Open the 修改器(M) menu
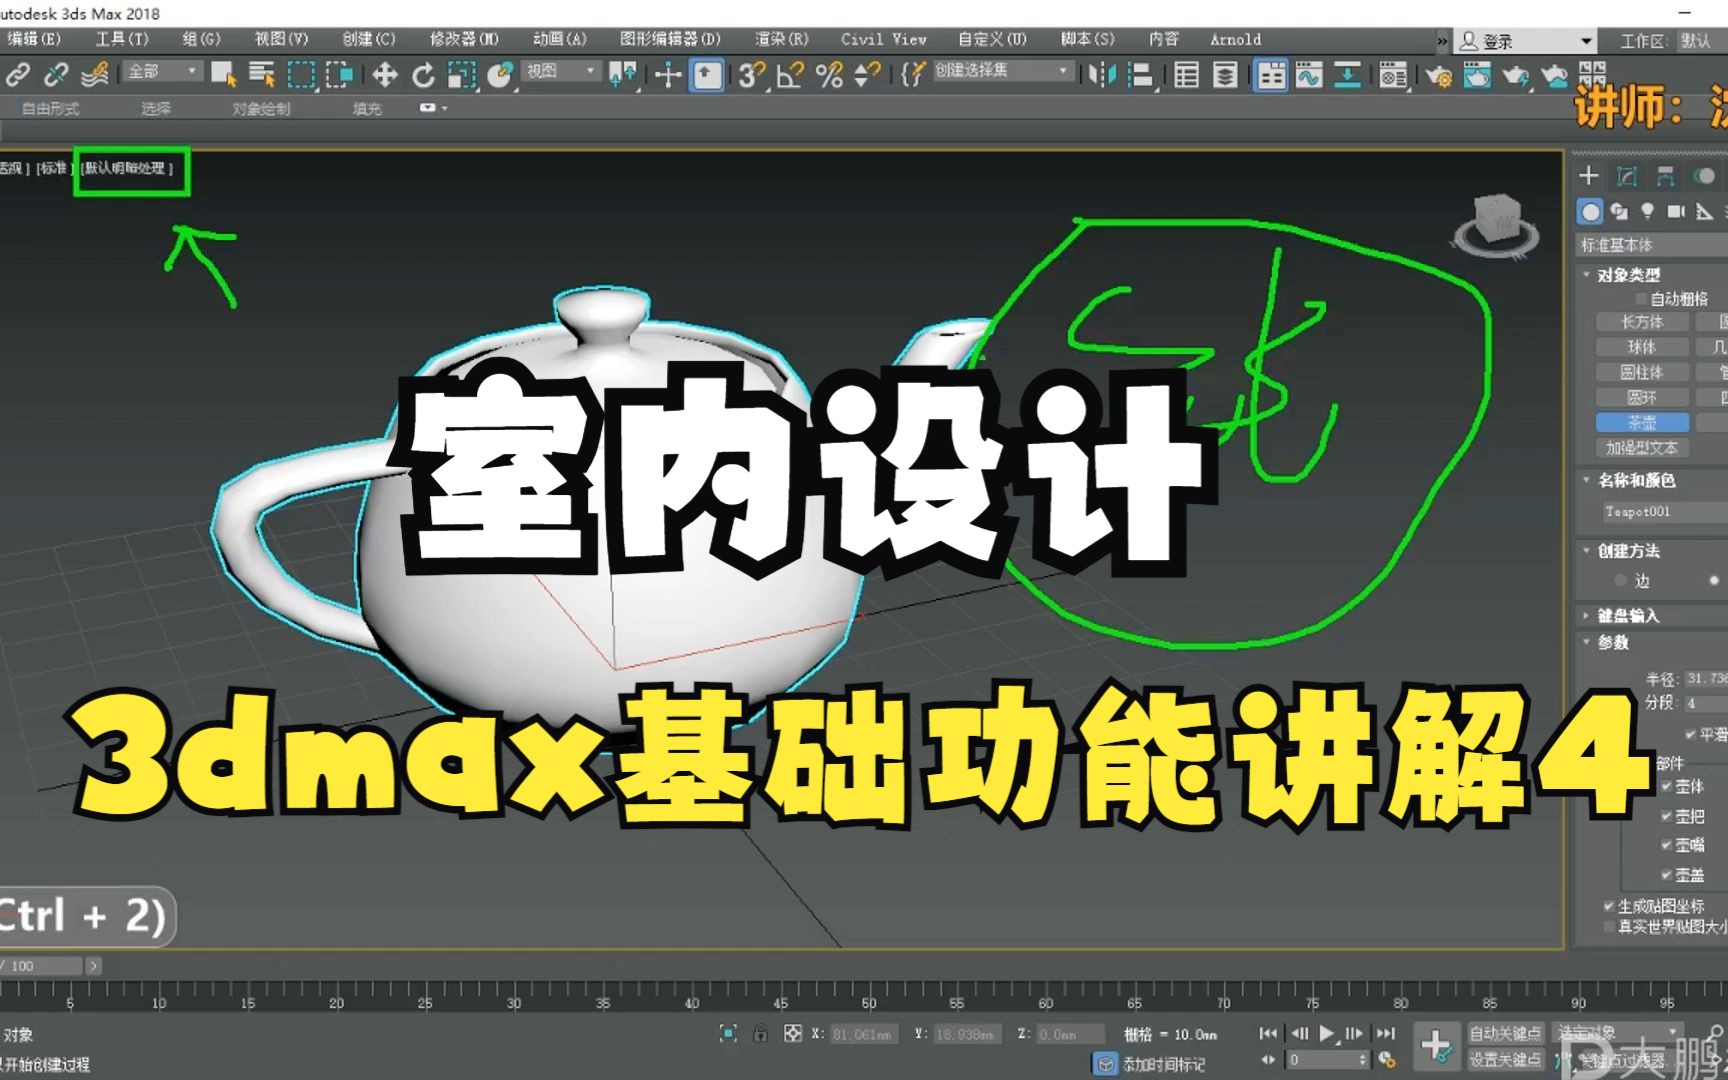The width and height of the screenshot is (1728, 1080). pos(462,39)
